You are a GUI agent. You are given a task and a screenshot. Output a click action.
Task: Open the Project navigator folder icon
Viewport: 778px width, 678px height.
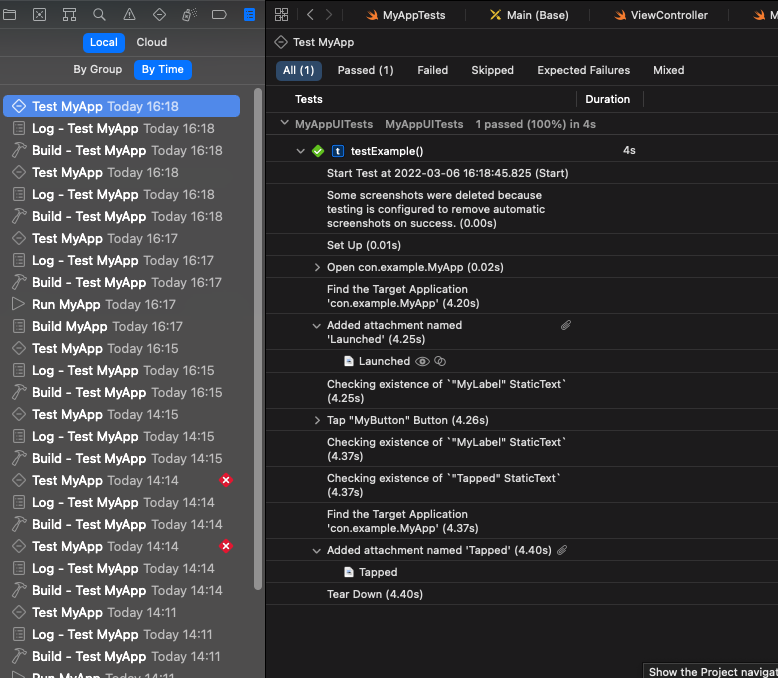pos(9,15)
